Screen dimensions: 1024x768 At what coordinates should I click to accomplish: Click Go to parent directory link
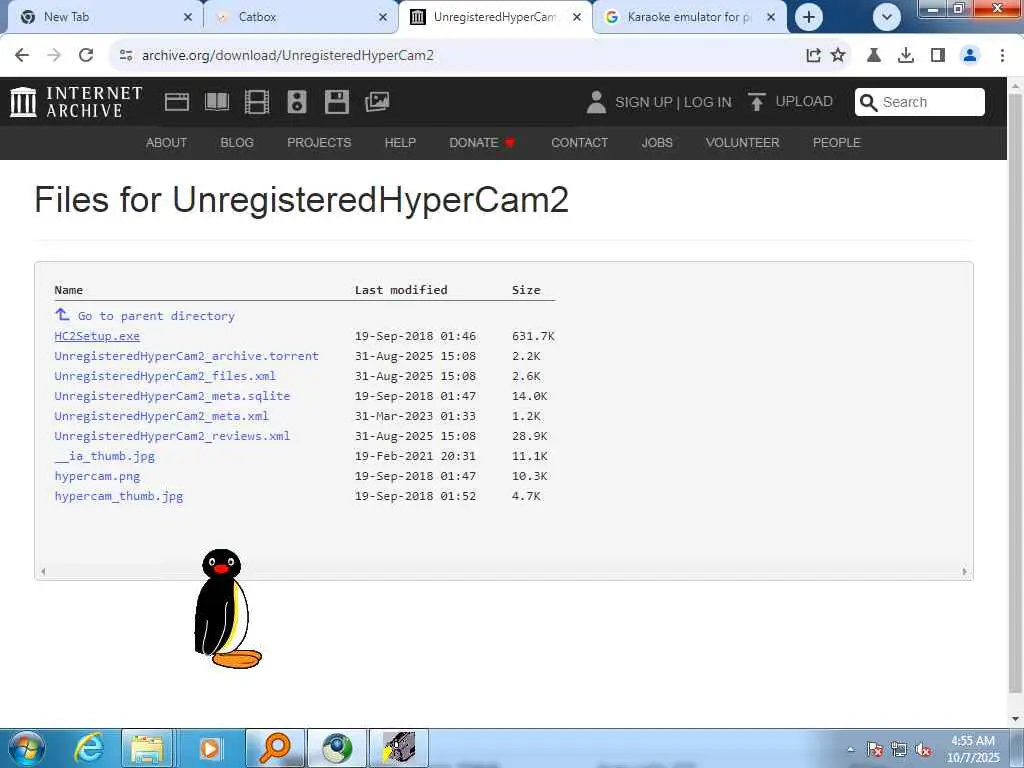[x=156, y=316]
